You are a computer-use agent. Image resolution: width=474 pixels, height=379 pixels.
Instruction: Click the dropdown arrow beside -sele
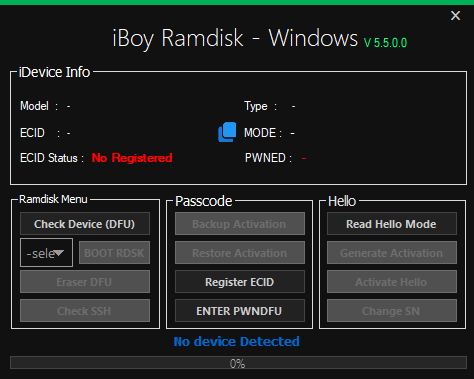click(59, 253)
